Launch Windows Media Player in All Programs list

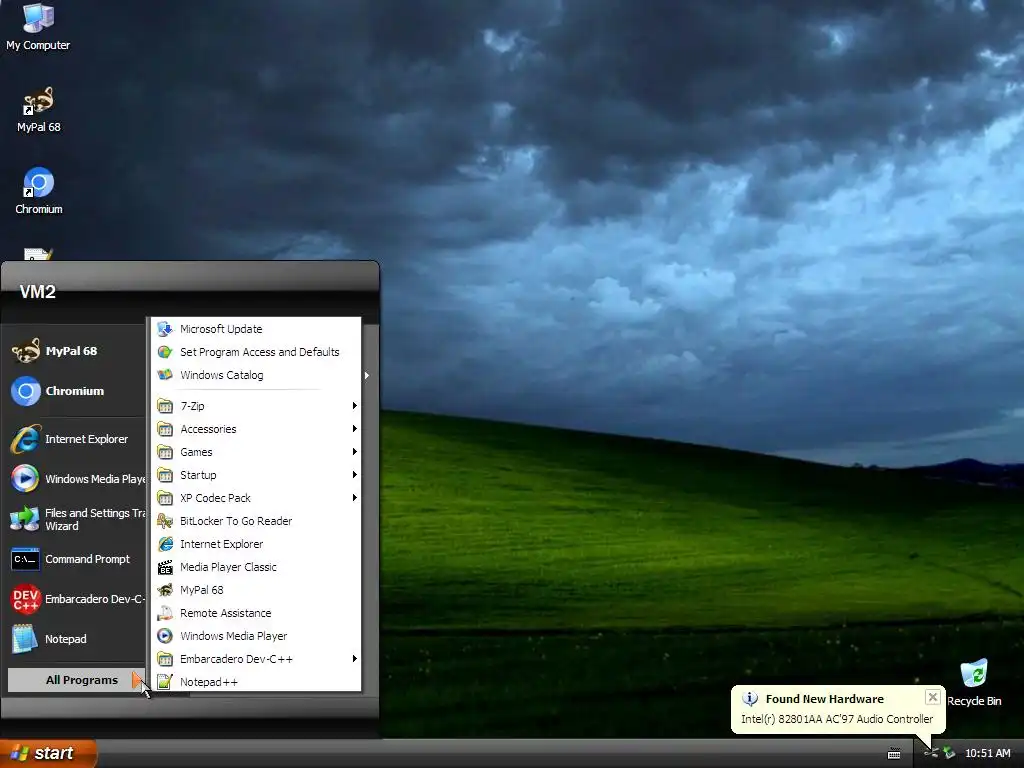point(256,636)
